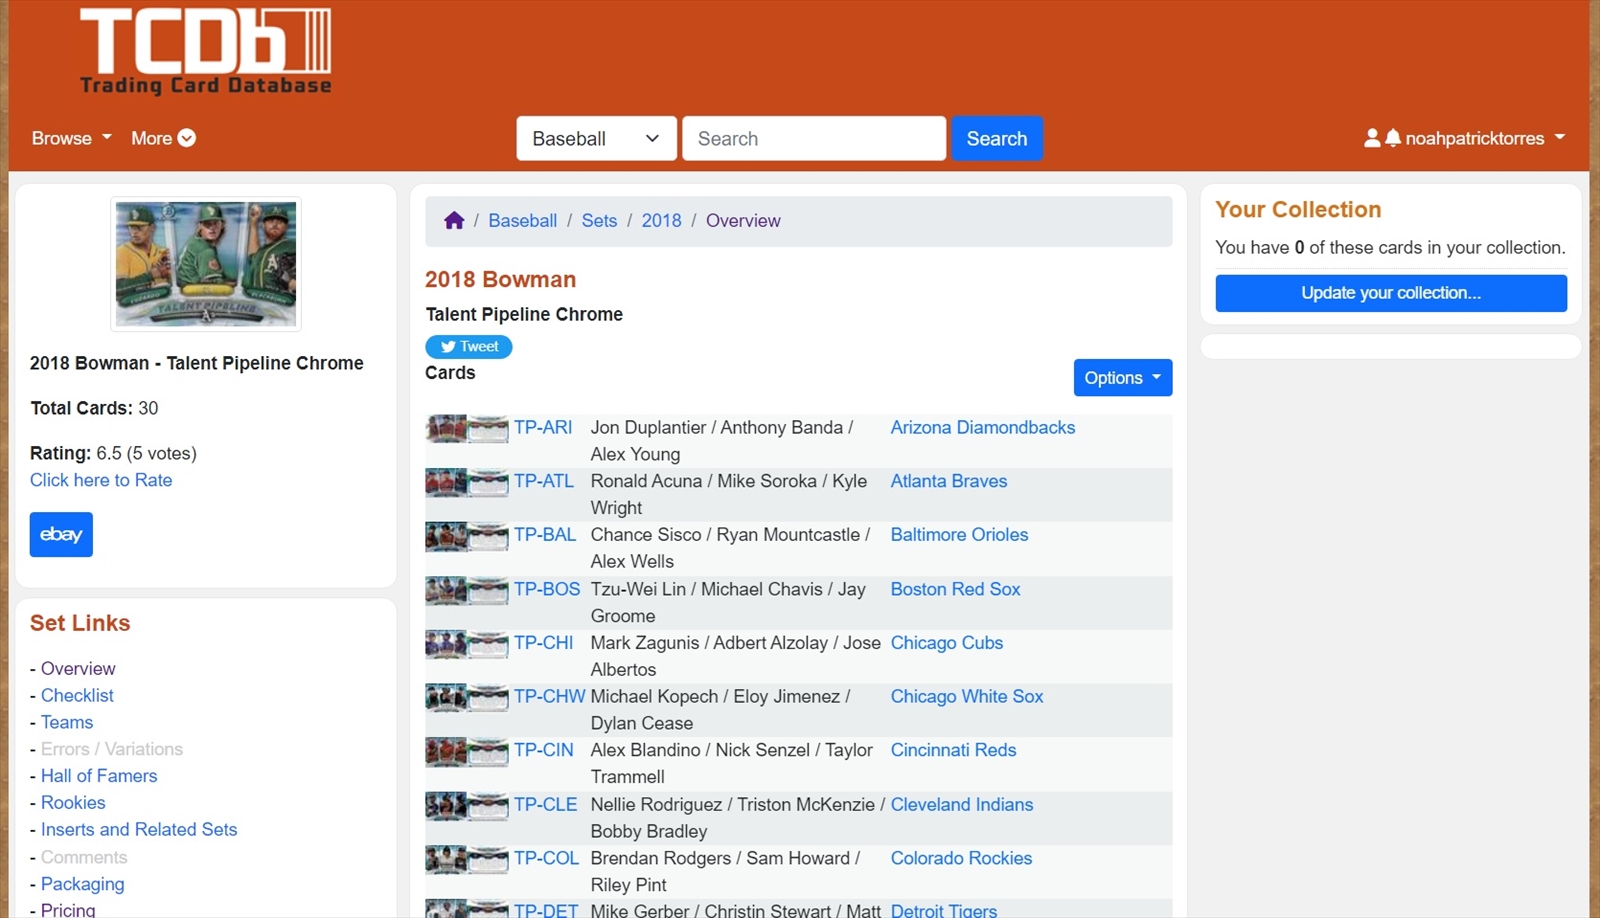This screenshot has height=918, width=1600.
Task: Click the TCDb Trading Card Database logo
Action: click(205, 52)
